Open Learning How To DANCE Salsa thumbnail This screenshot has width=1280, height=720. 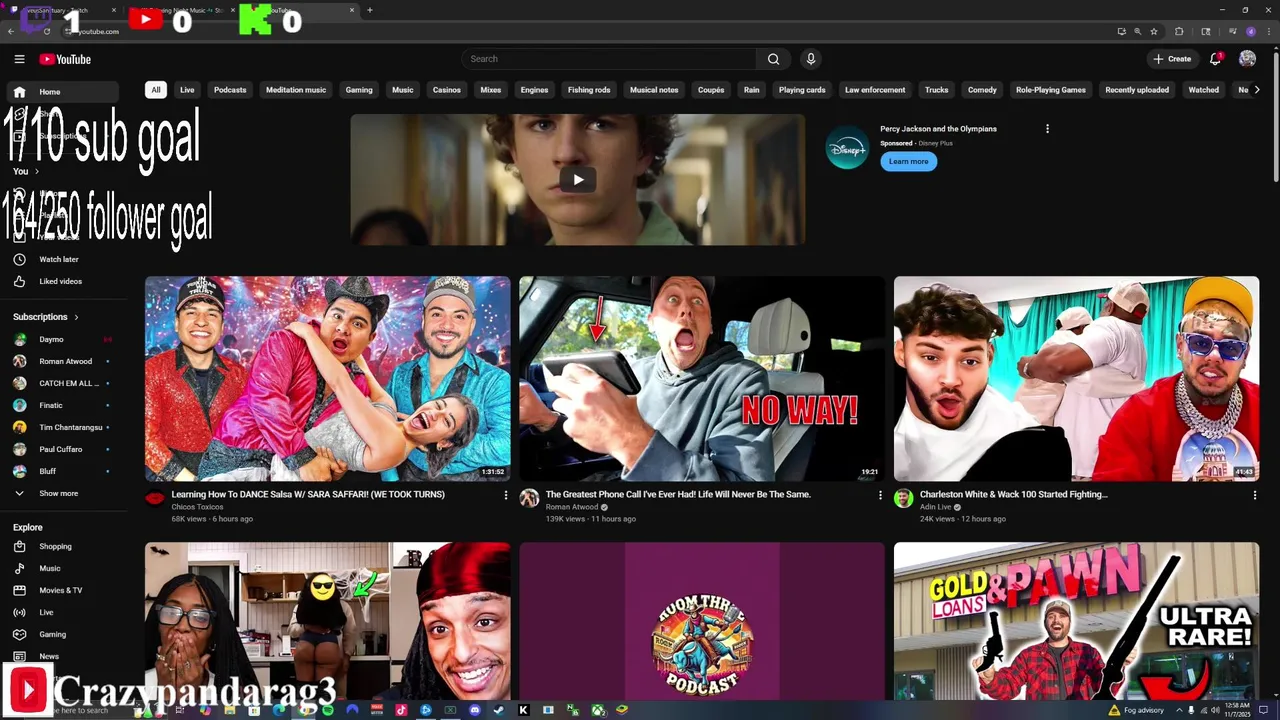327,379
